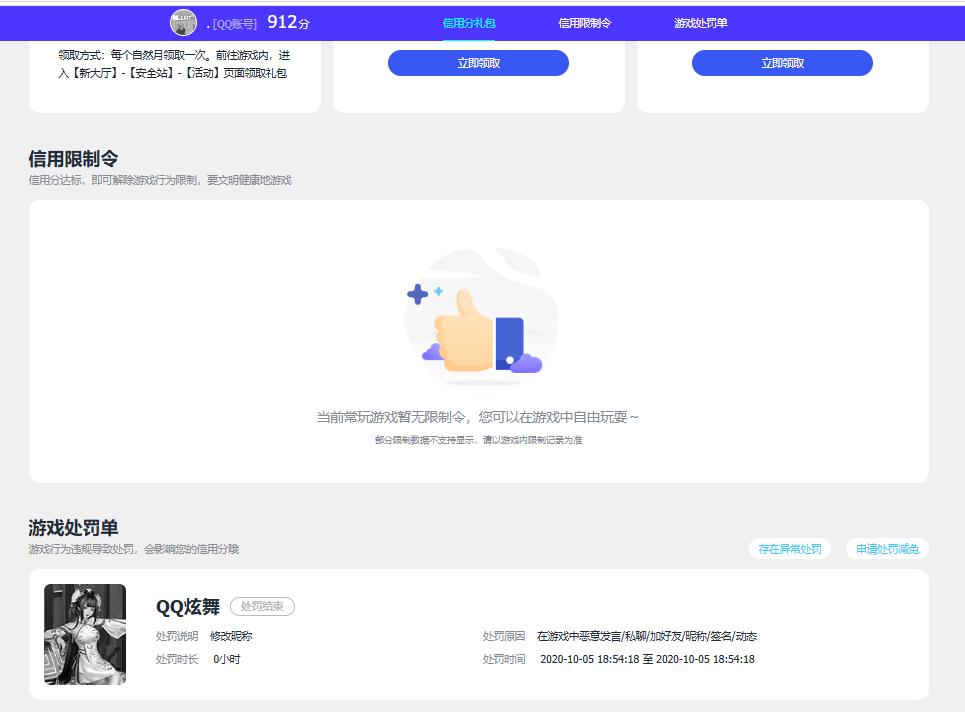Switch to 信用分礼包 tab
Viewport: 965px width, 712px height.
click(469, 23)
